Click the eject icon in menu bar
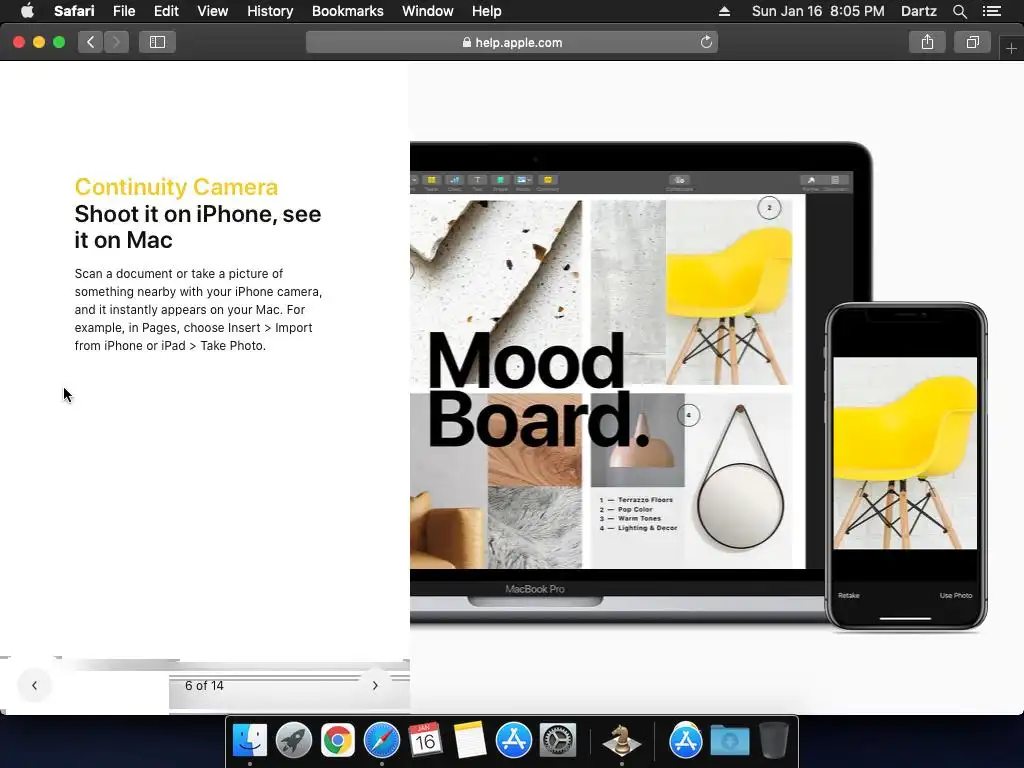Screen dimensions: 1024x768 tap(724, 11)
